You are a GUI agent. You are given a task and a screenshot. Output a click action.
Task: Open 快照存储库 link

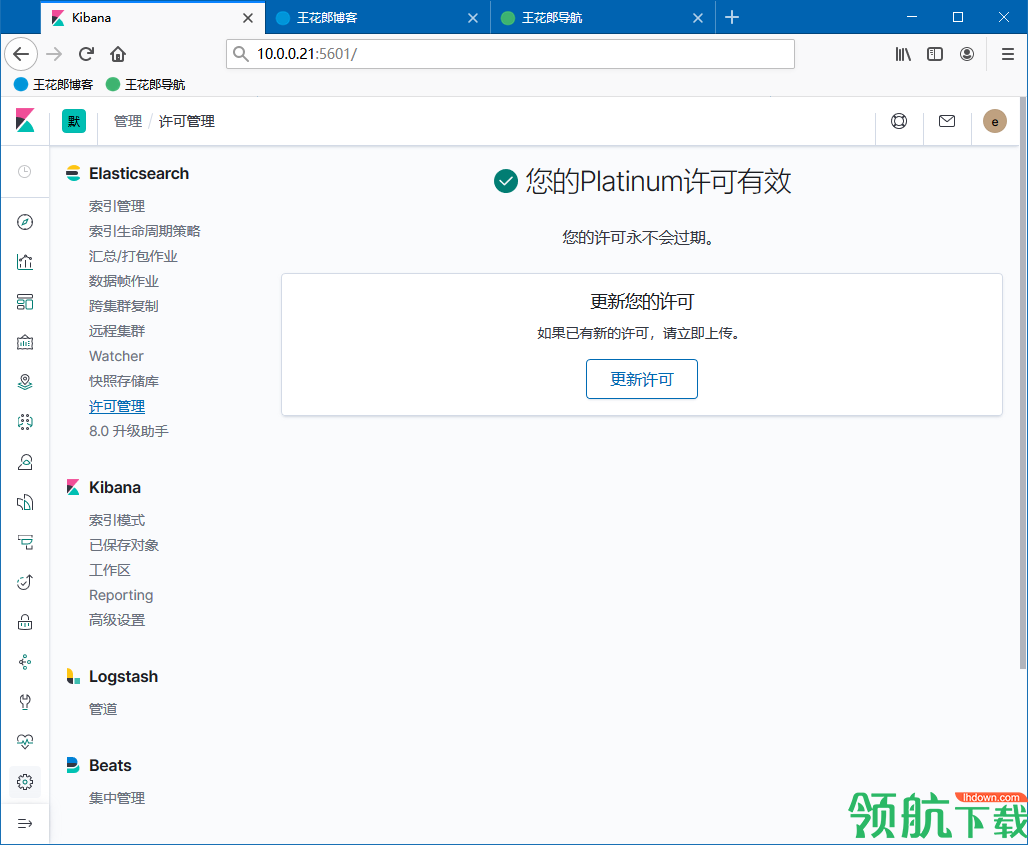click(x=124, y=381)
